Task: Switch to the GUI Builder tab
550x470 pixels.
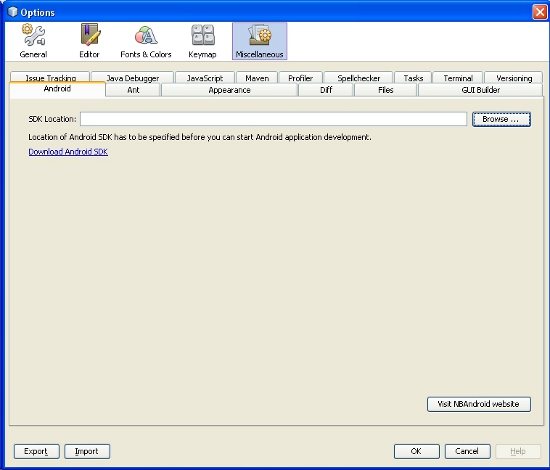Action: tap(481, 90)
